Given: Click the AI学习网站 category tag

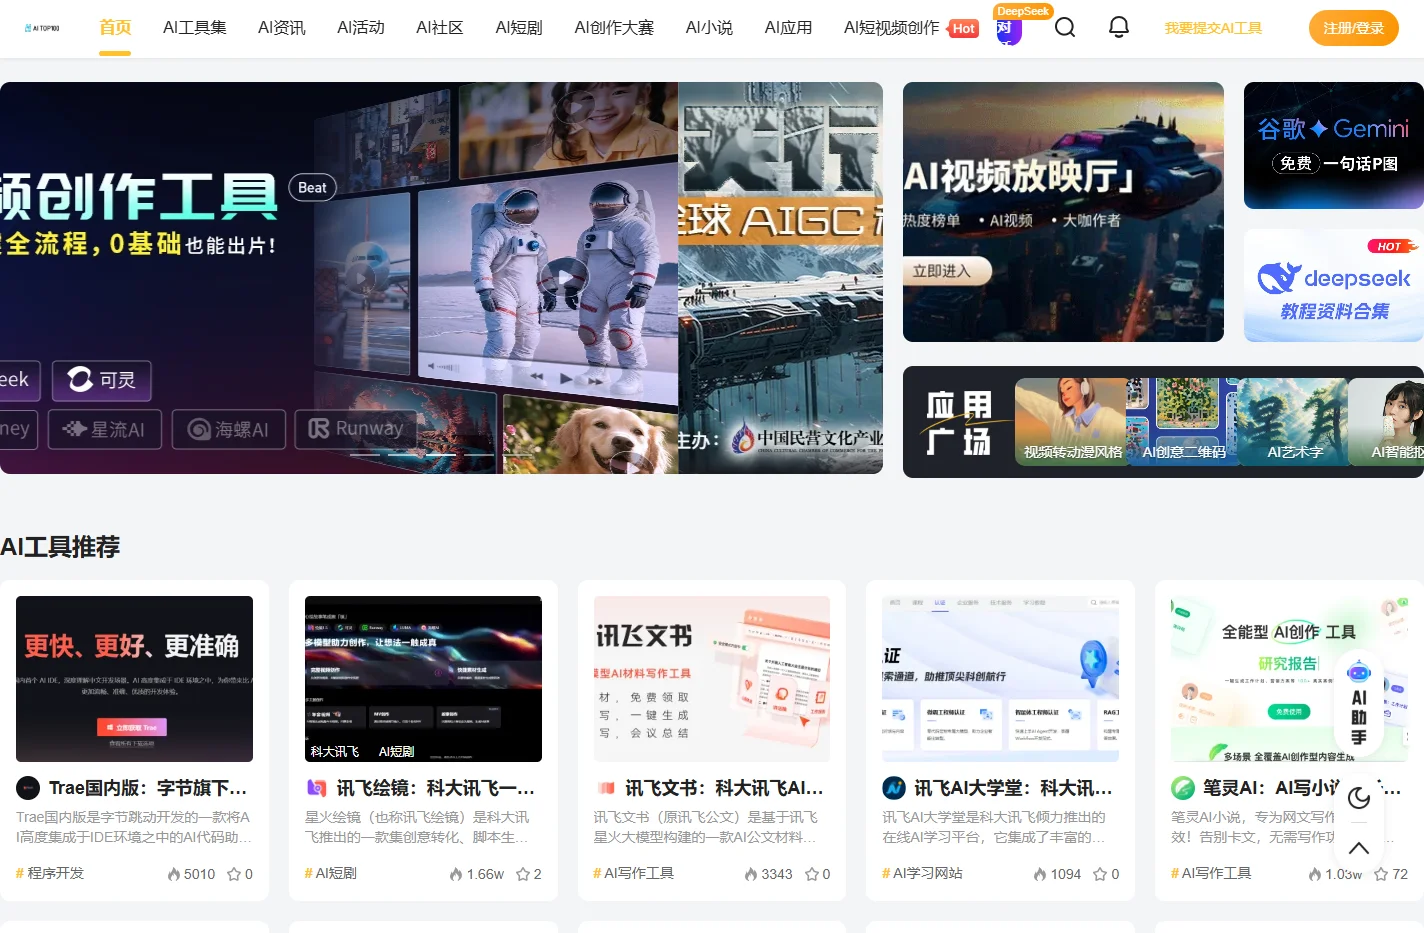Looking at the screenshot, I should click(922, 873).
